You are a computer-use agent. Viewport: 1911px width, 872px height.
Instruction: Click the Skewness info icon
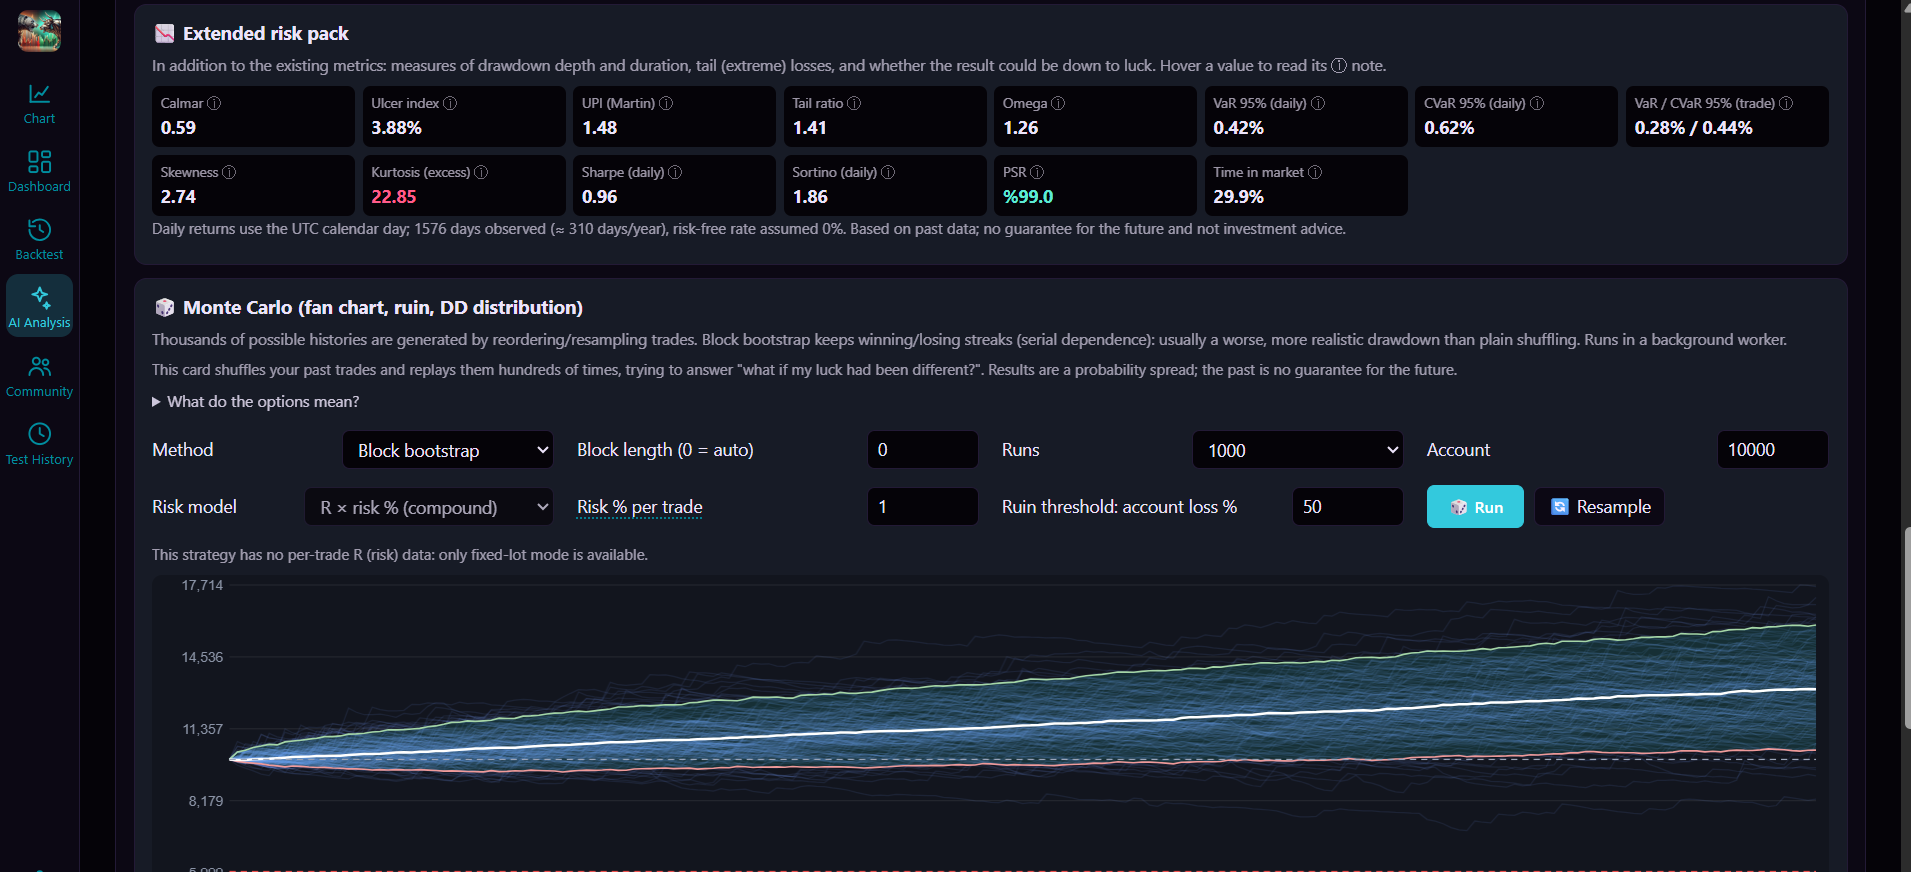point(229,172)
